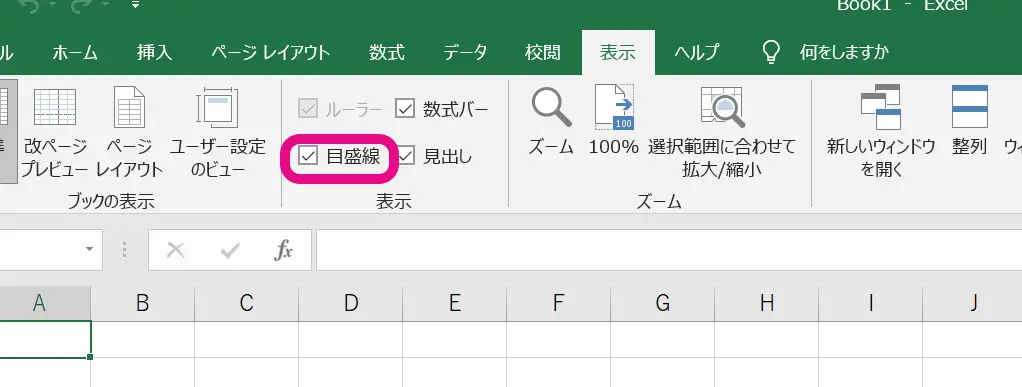Click the fx insert function icon
The height and width of the screenshot is (387, 1022).
[x=284, y=250]
